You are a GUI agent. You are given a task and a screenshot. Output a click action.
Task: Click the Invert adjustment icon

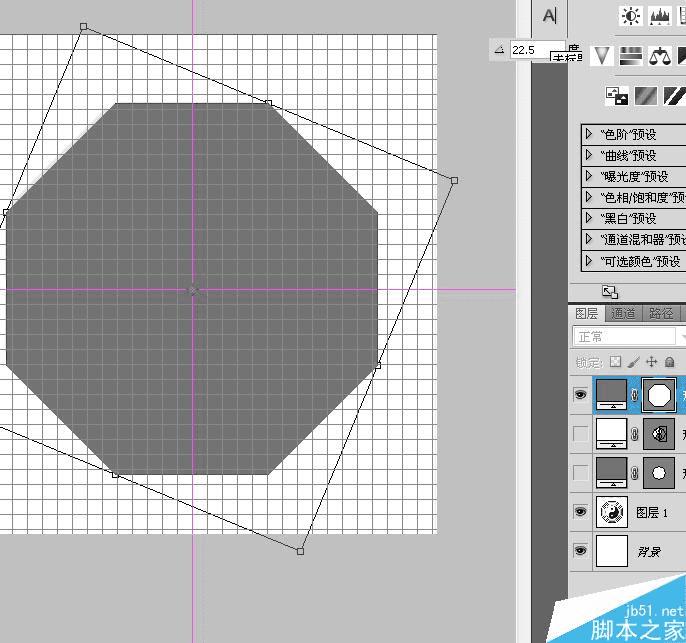[x=617, y=96]
